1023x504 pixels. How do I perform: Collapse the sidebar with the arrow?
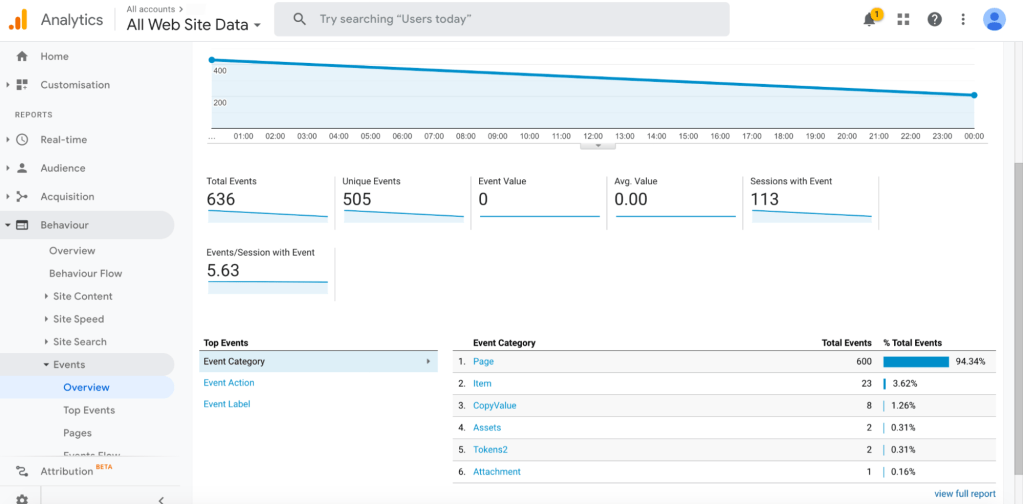[161, 498]
